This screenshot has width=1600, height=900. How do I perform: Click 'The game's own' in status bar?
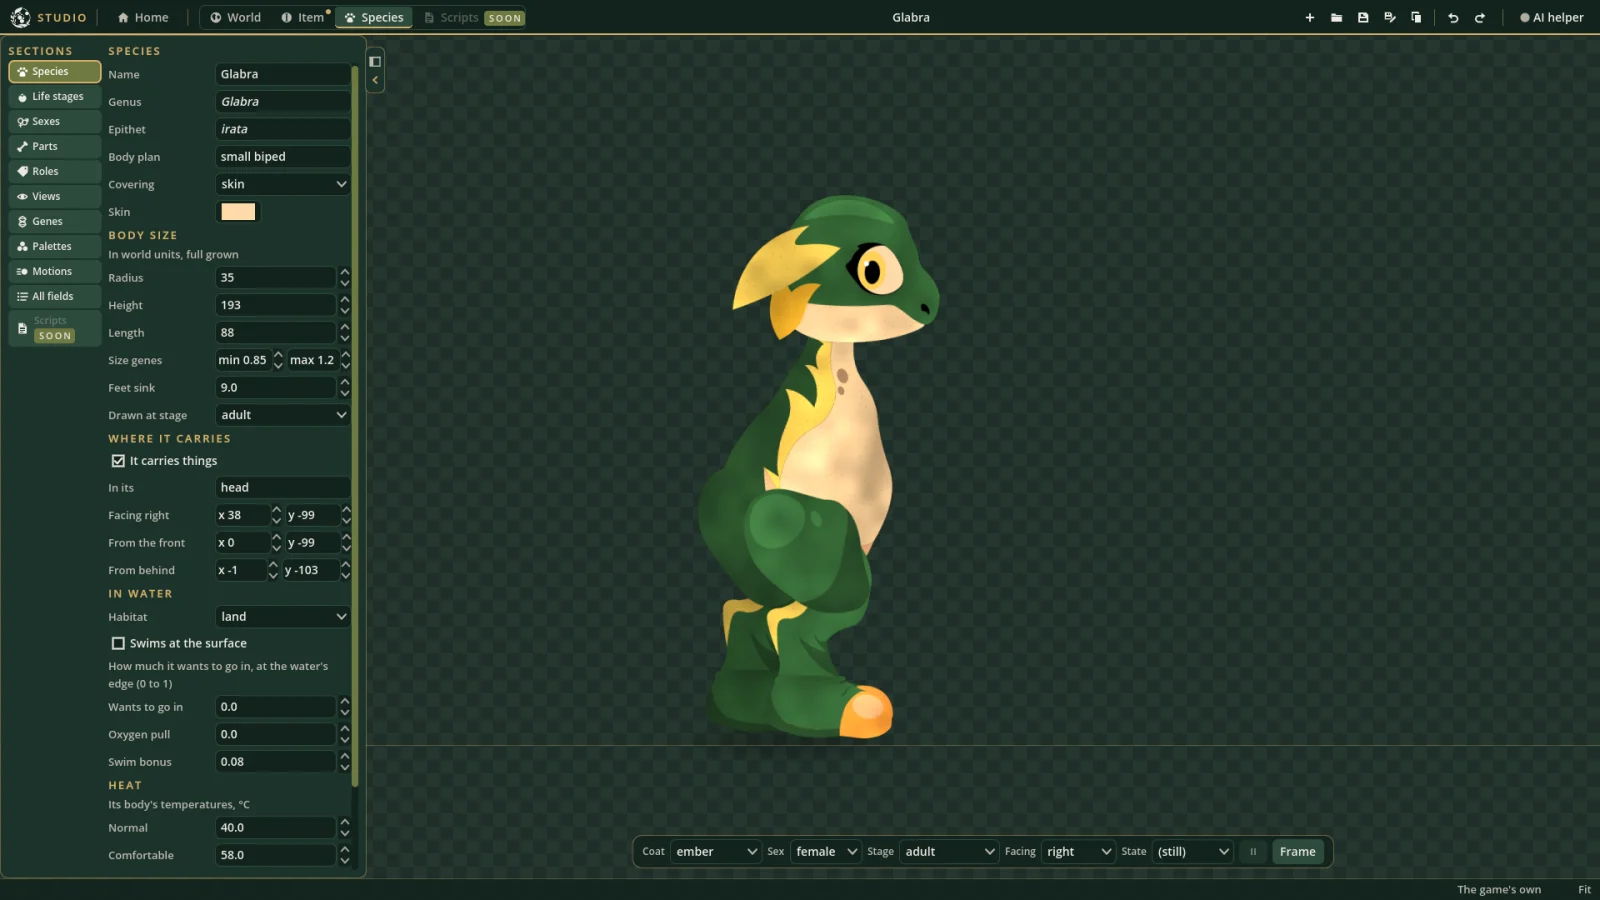pos(1498,890)
